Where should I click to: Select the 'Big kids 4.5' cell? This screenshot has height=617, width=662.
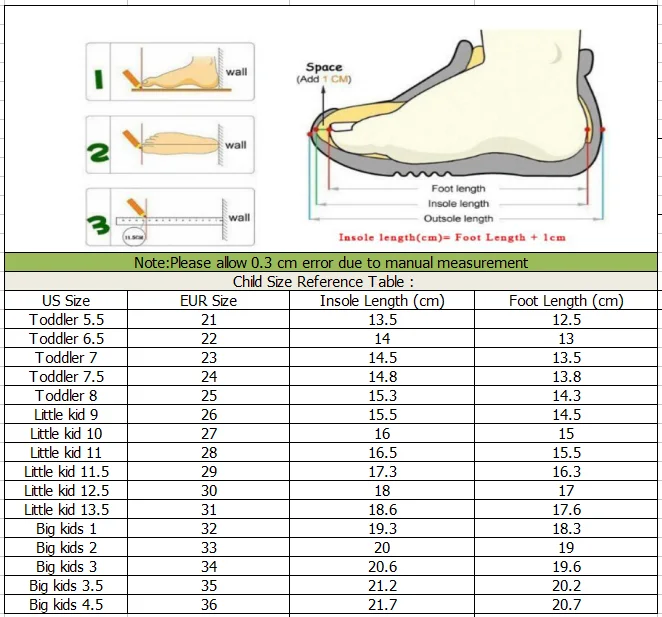coord(66,605)
